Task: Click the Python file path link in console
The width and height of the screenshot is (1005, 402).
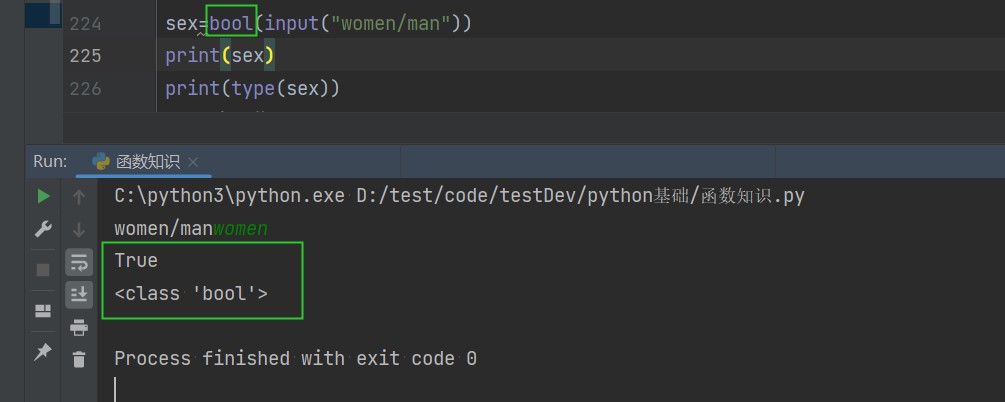Action: coord(580,196)
